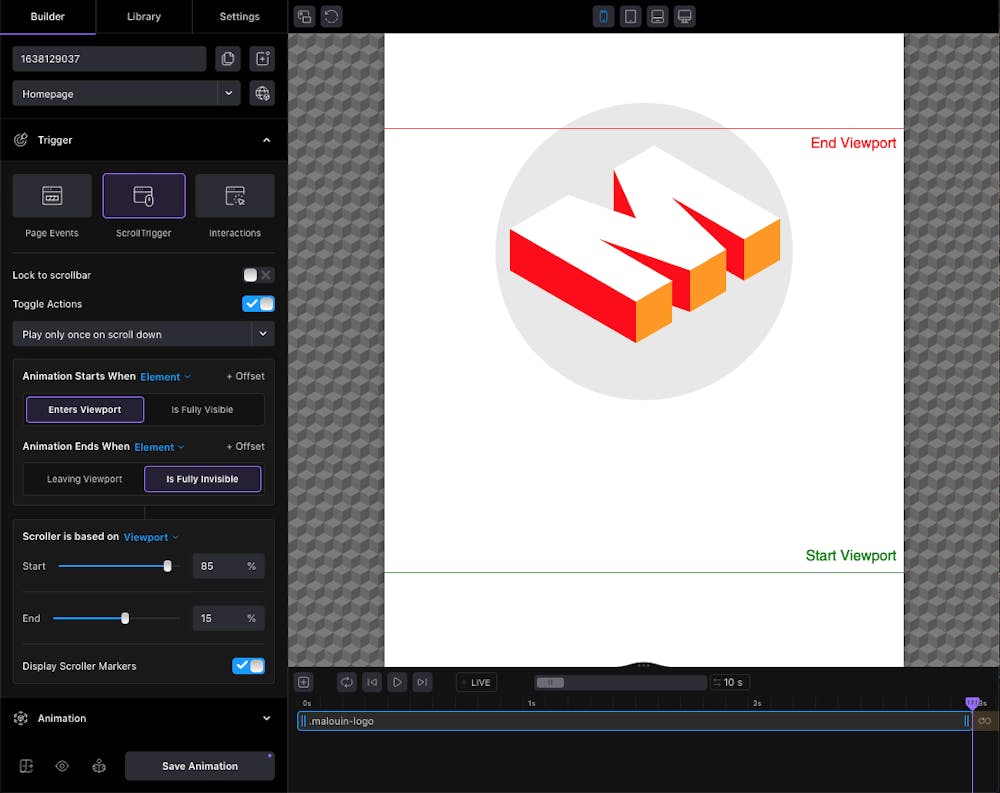Open the Start value percent unit
The height and width of the screenshot is (793, 1000).
pos(251,566)
